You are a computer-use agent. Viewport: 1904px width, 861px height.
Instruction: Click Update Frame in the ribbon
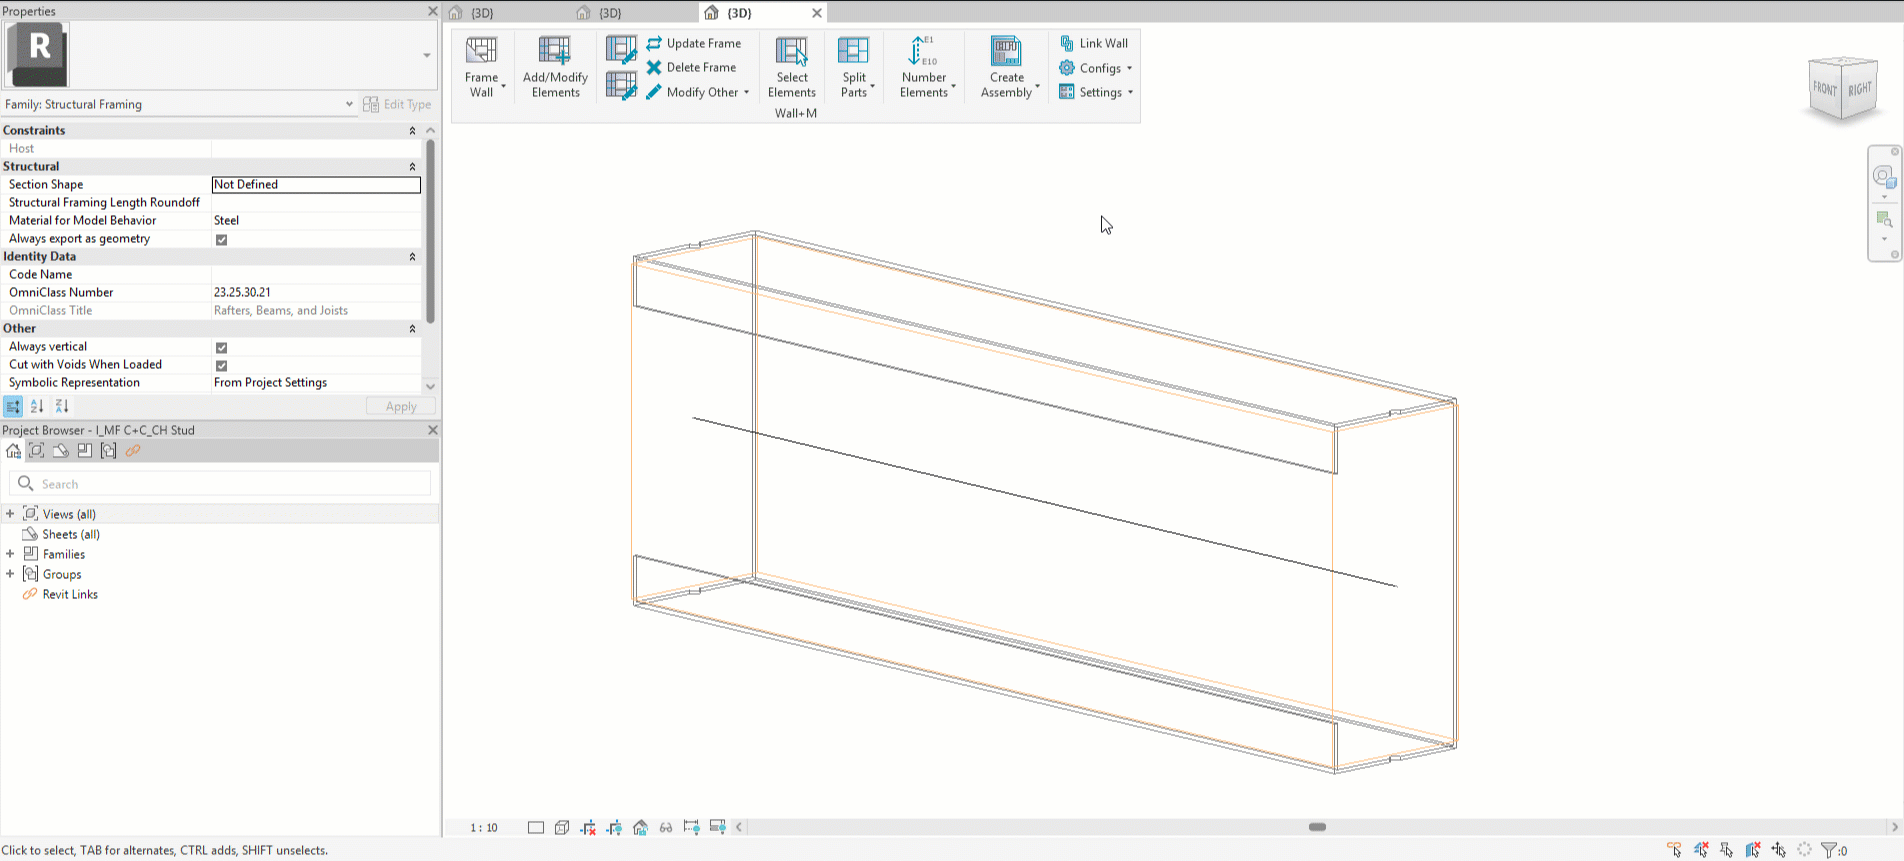point(703,43)
